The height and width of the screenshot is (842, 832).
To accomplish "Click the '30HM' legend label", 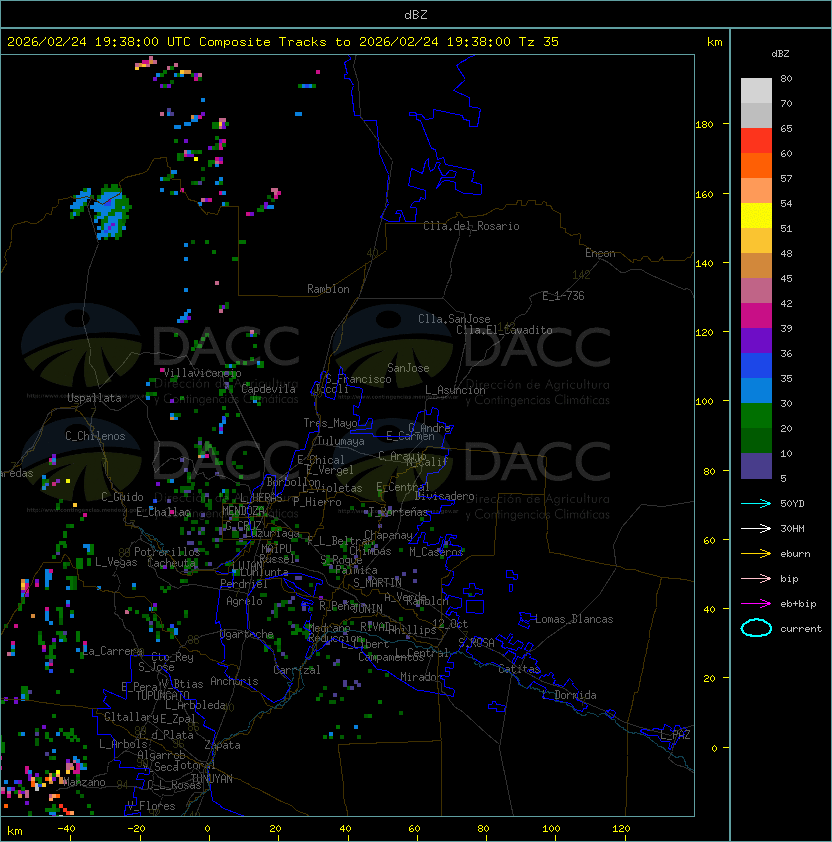I will [792, 529].
